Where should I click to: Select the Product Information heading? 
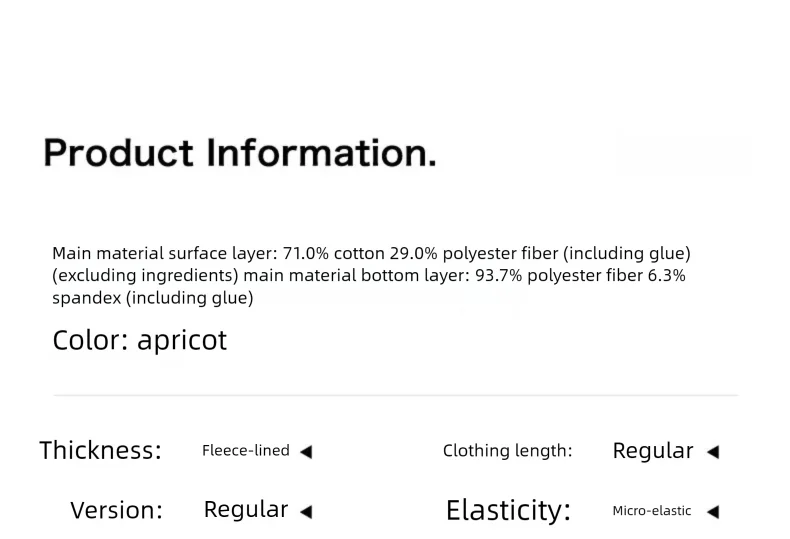(240, 153)
